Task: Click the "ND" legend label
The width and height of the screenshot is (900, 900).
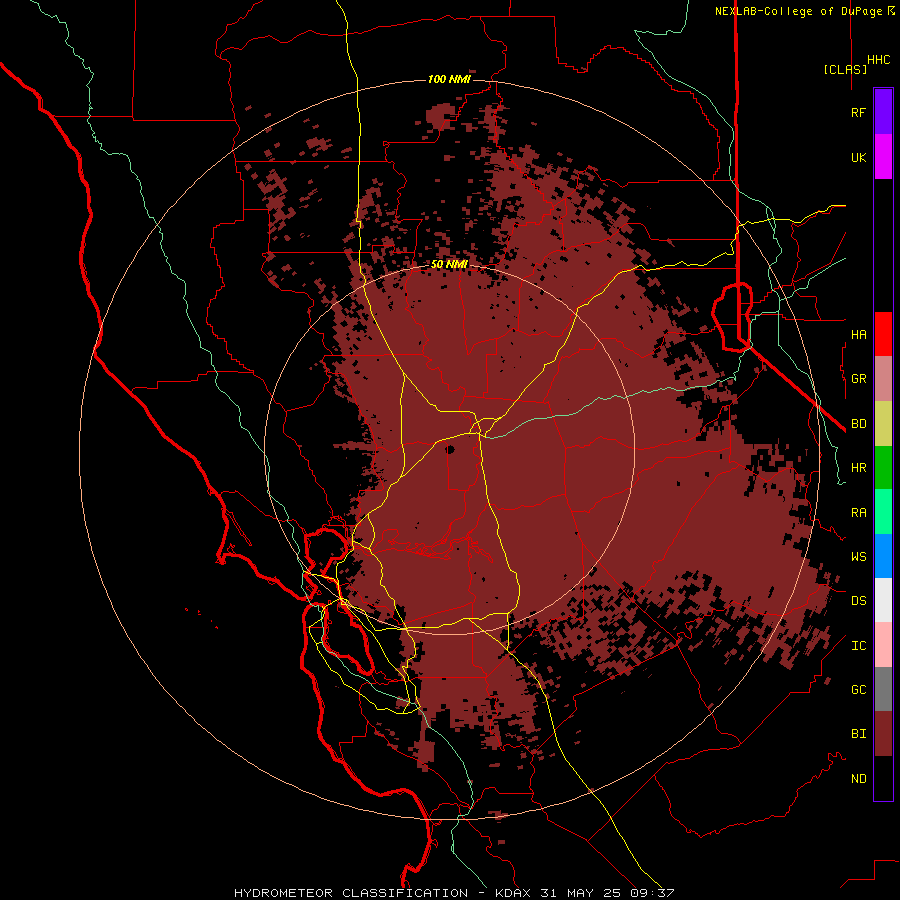Action: point(858,779)
